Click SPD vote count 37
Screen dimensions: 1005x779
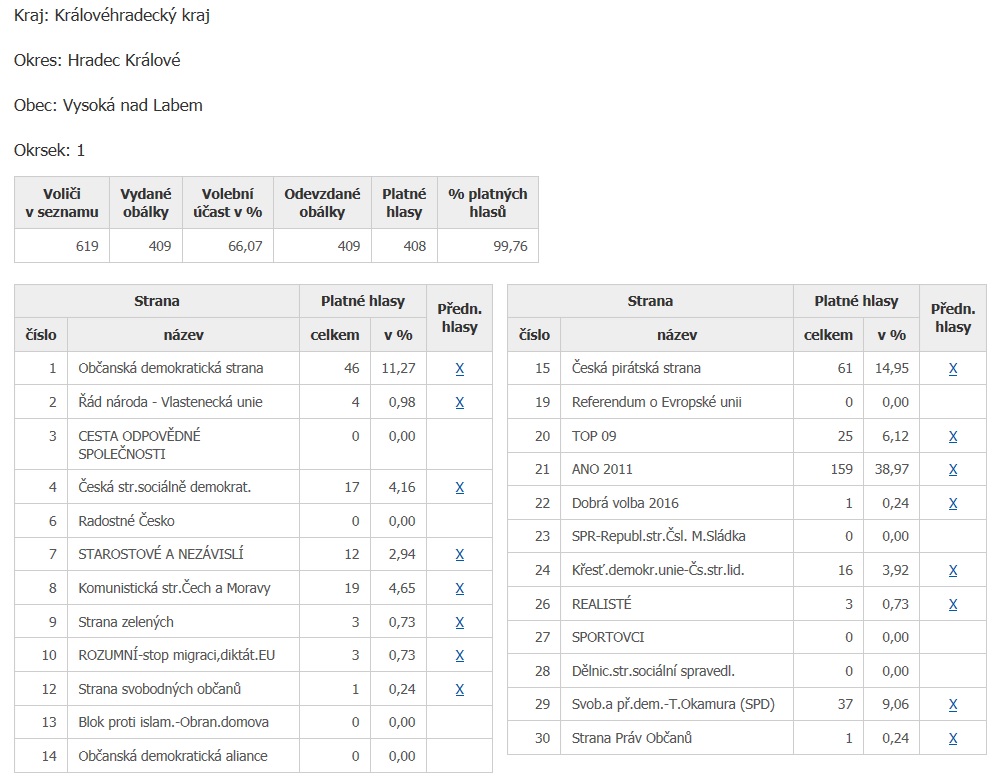845,704
